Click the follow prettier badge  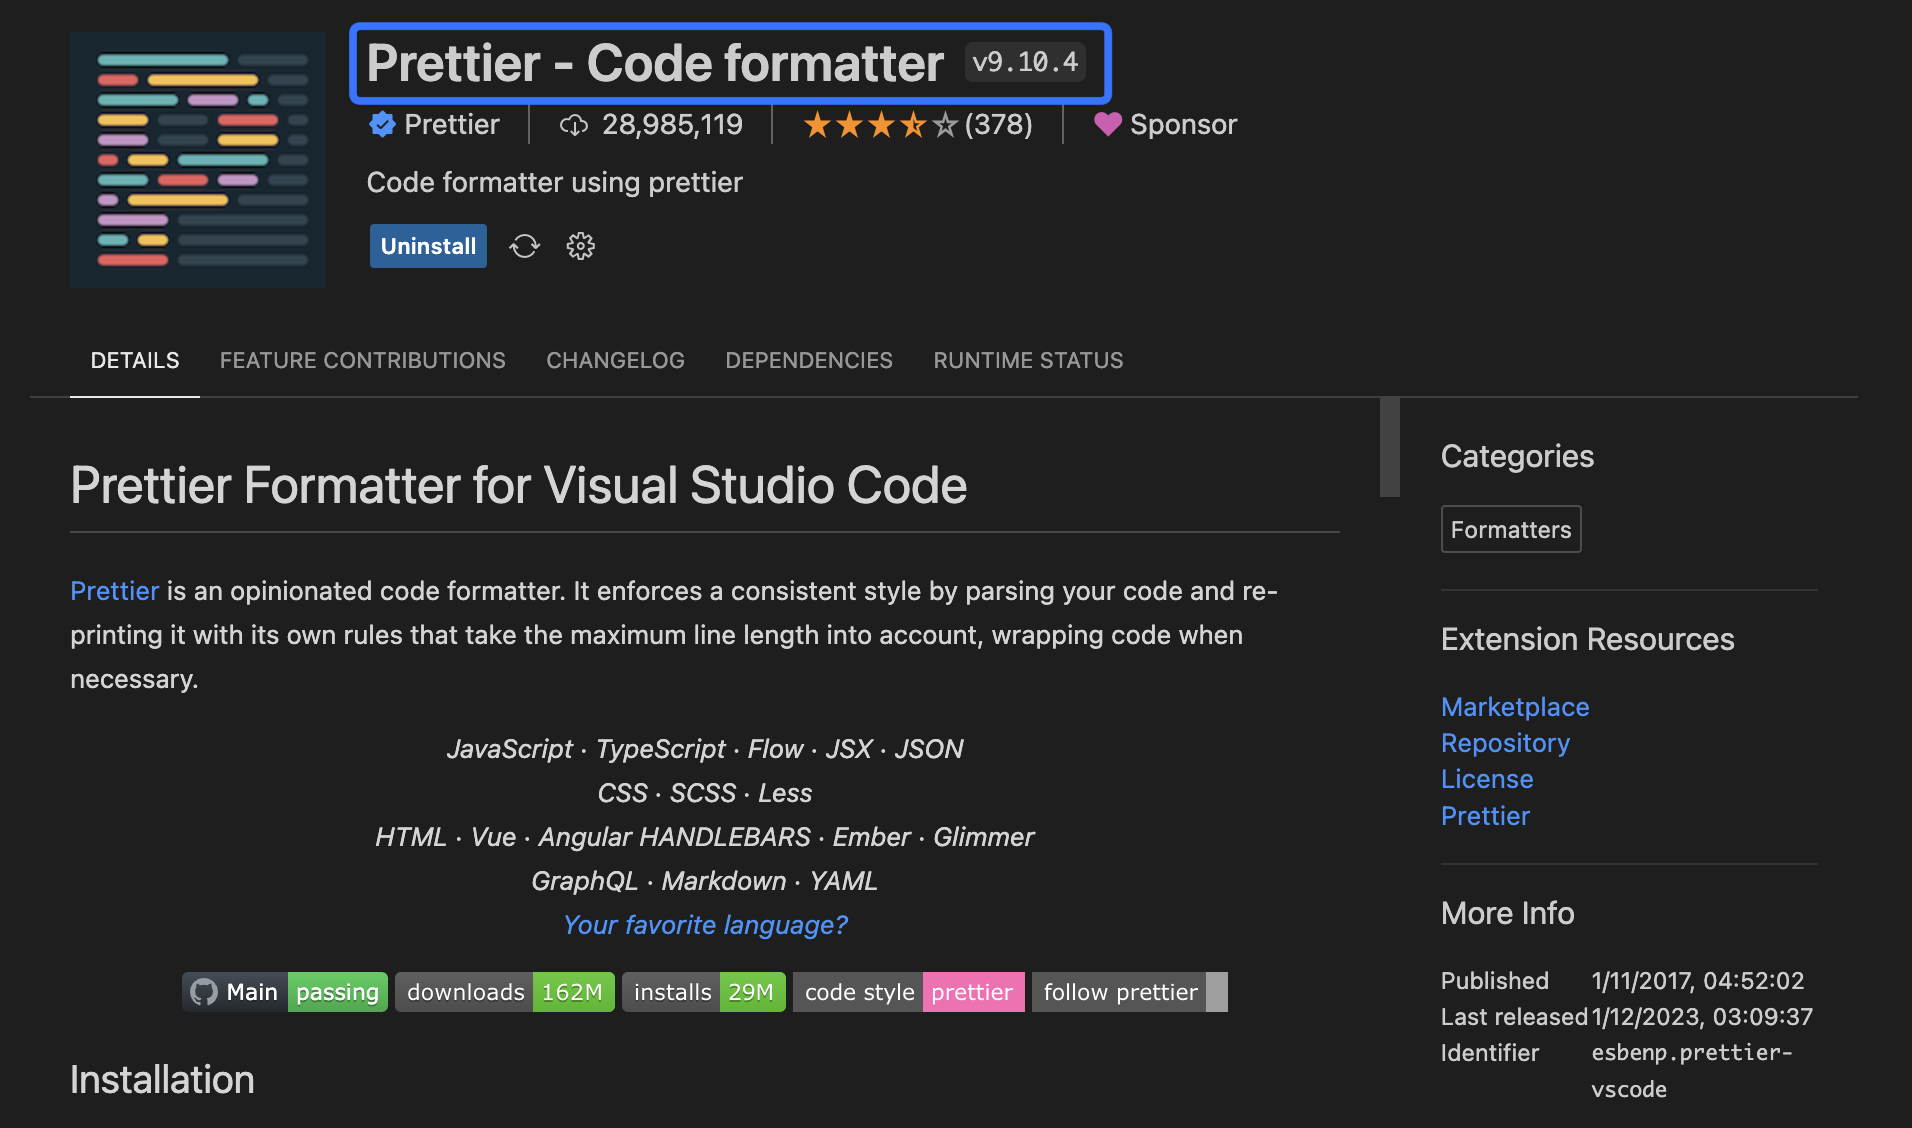pos(1130,992)
